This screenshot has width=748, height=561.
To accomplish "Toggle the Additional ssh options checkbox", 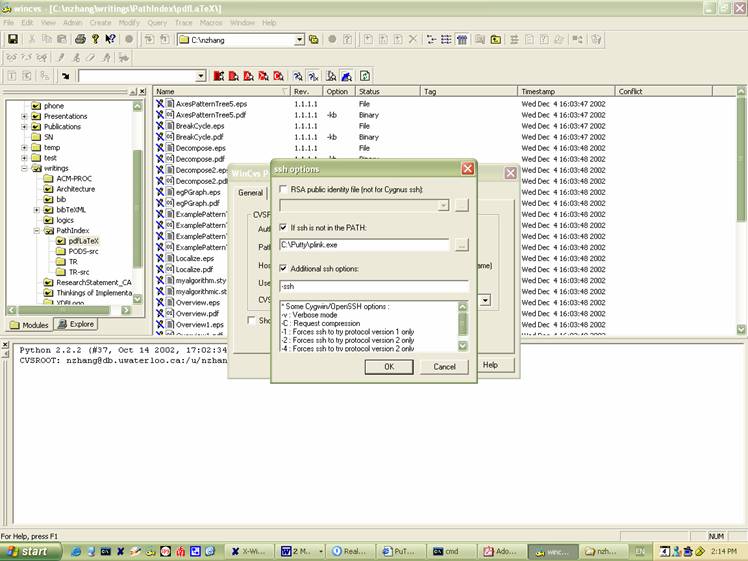I will 284,268.
